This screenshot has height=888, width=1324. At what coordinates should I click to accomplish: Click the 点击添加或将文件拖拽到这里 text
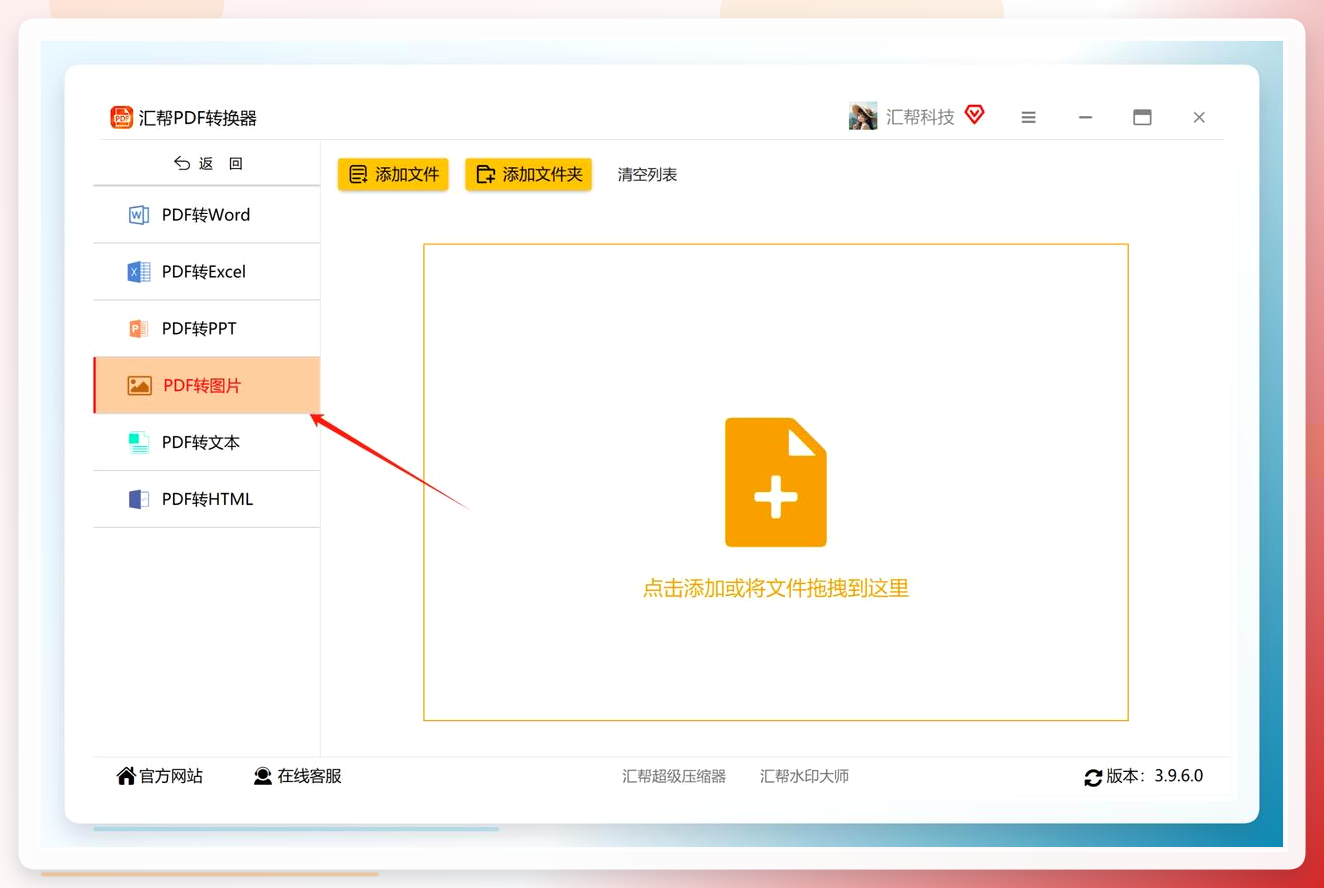tap(776, 588)
